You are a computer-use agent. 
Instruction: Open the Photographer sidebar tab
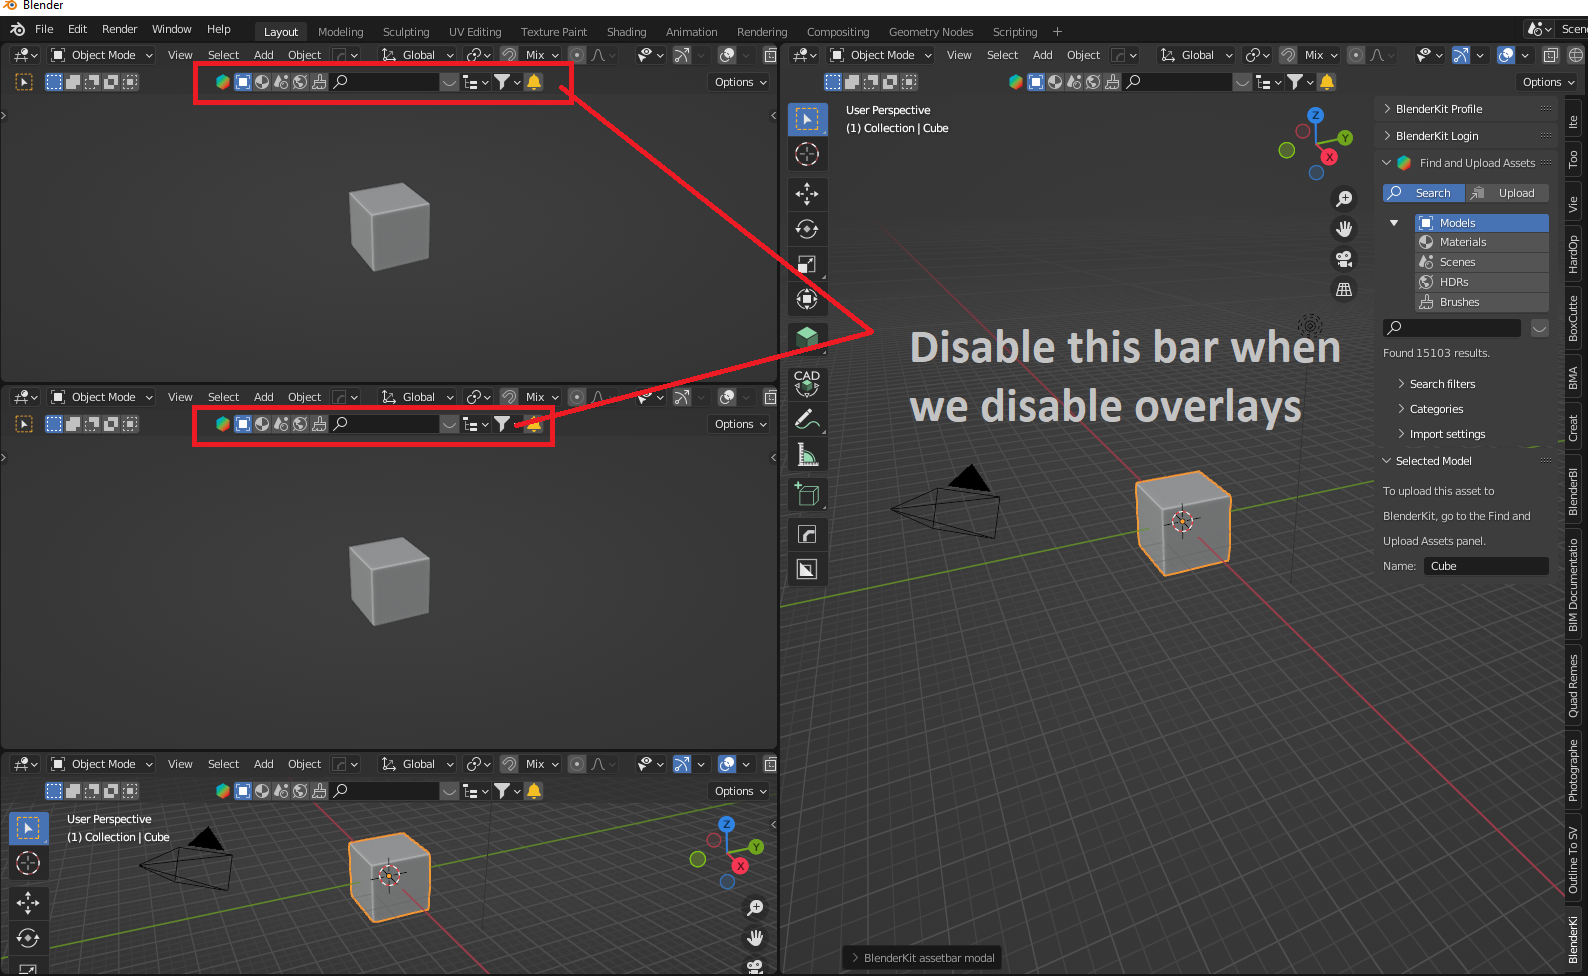[x=1574, y=770]
